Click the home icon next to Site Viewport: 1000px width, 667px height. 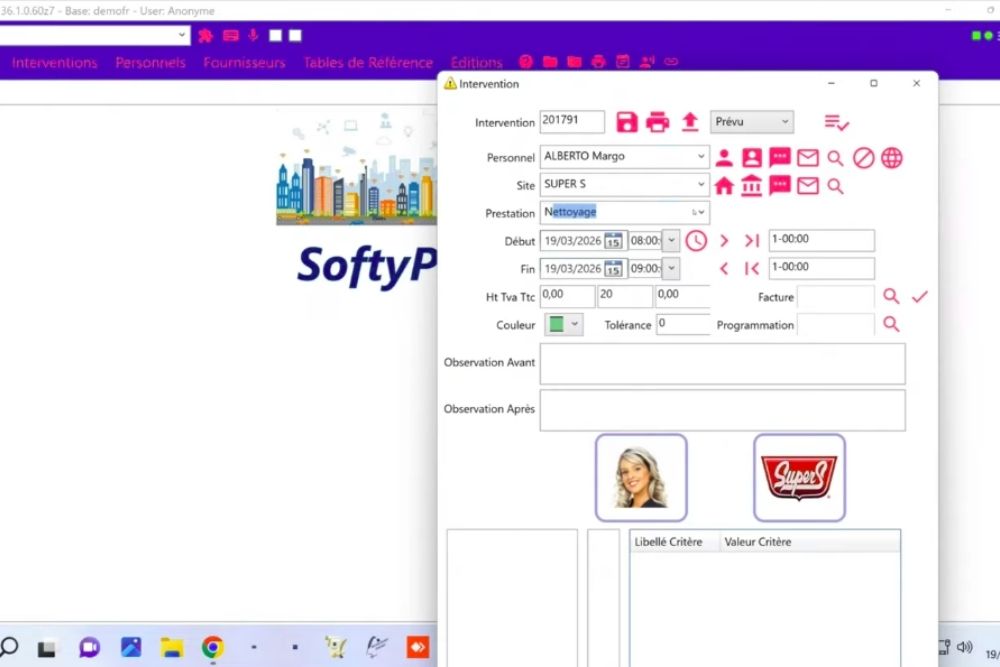point(725,185)
